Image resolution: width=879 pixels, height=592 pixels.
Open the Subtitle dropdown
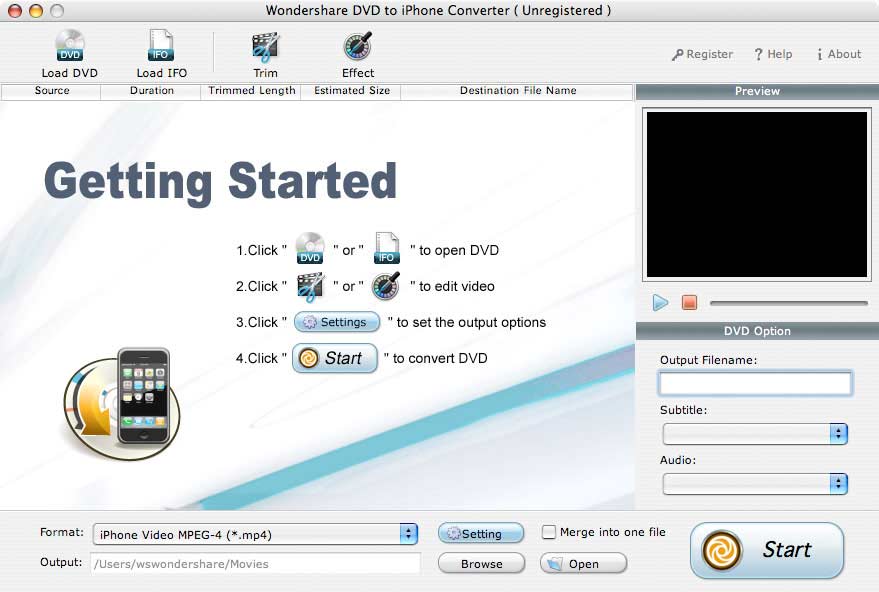(x=755, y=434)
